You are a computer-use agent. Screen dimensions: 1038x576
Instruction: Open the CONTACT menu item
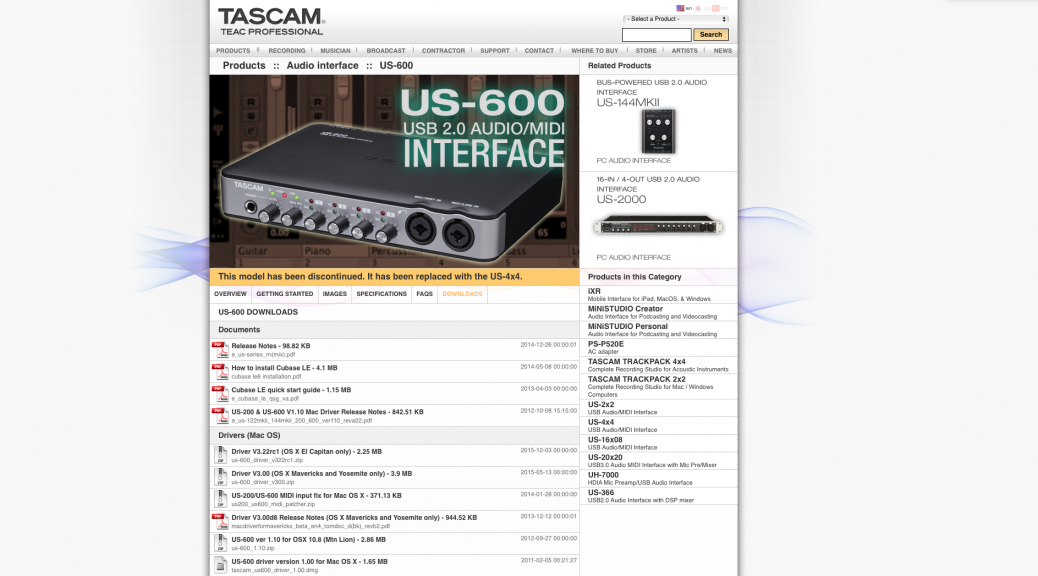point(540,50)
